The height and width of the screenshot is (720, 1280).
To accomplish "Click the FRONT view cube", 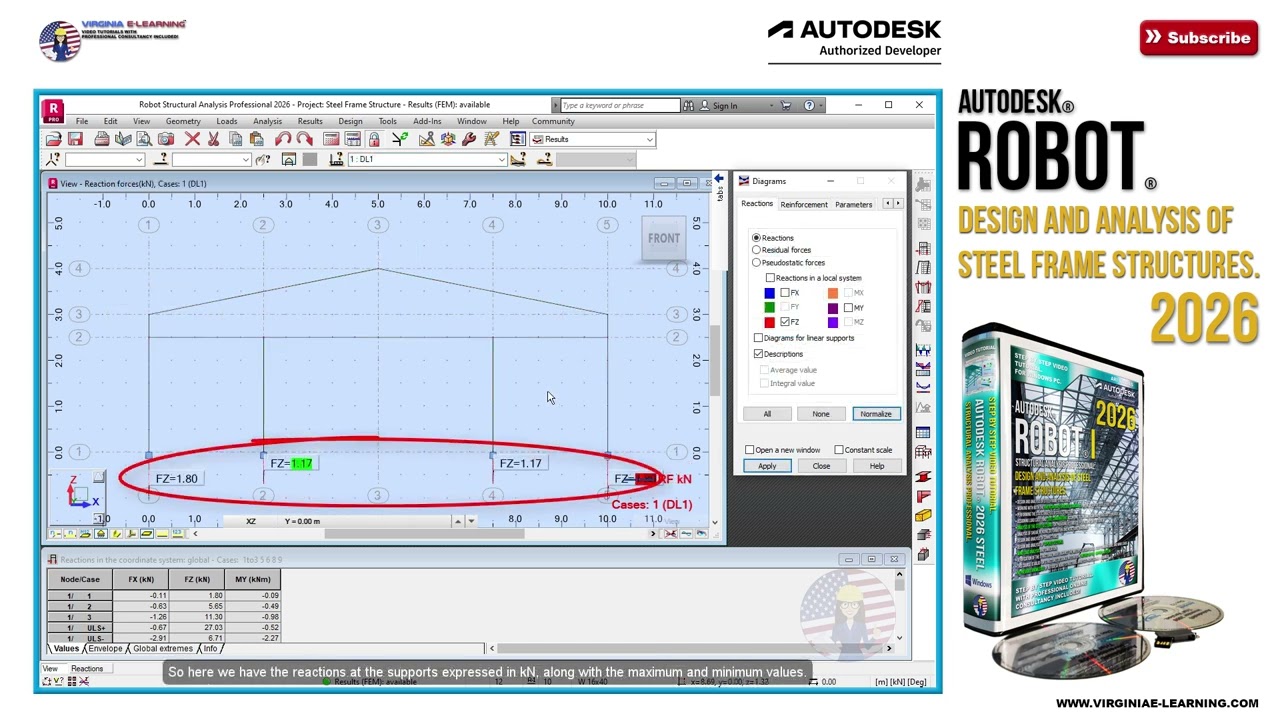I will 664,238.
